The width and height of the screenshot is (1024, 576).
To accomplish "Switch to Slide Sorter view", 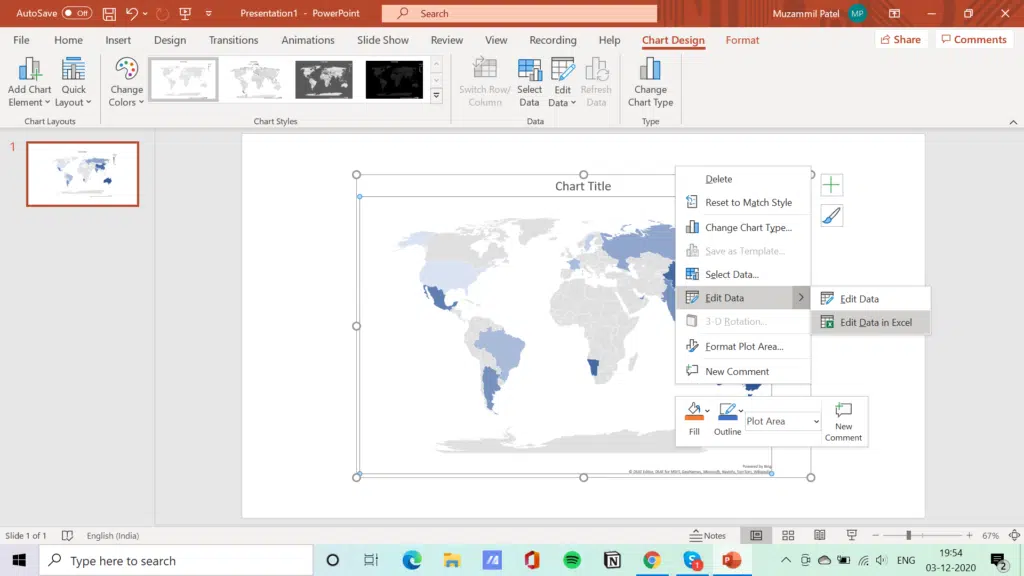I will pos(788,536).
